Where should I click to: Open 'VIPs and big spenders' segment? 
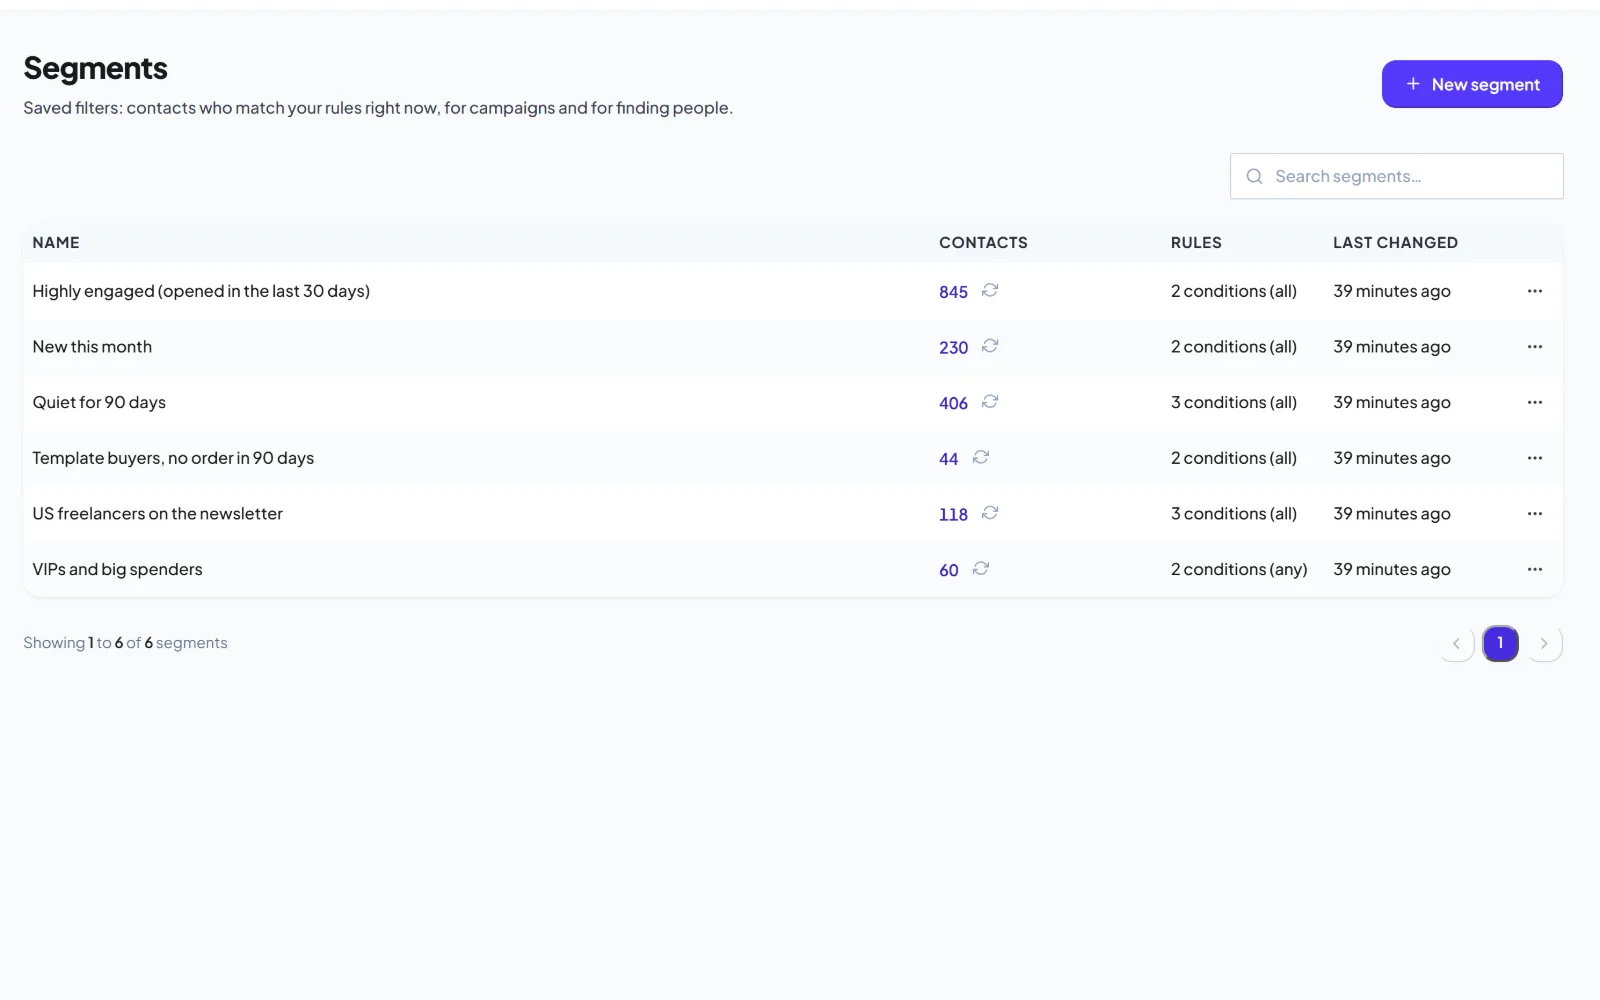pos(117,569)
